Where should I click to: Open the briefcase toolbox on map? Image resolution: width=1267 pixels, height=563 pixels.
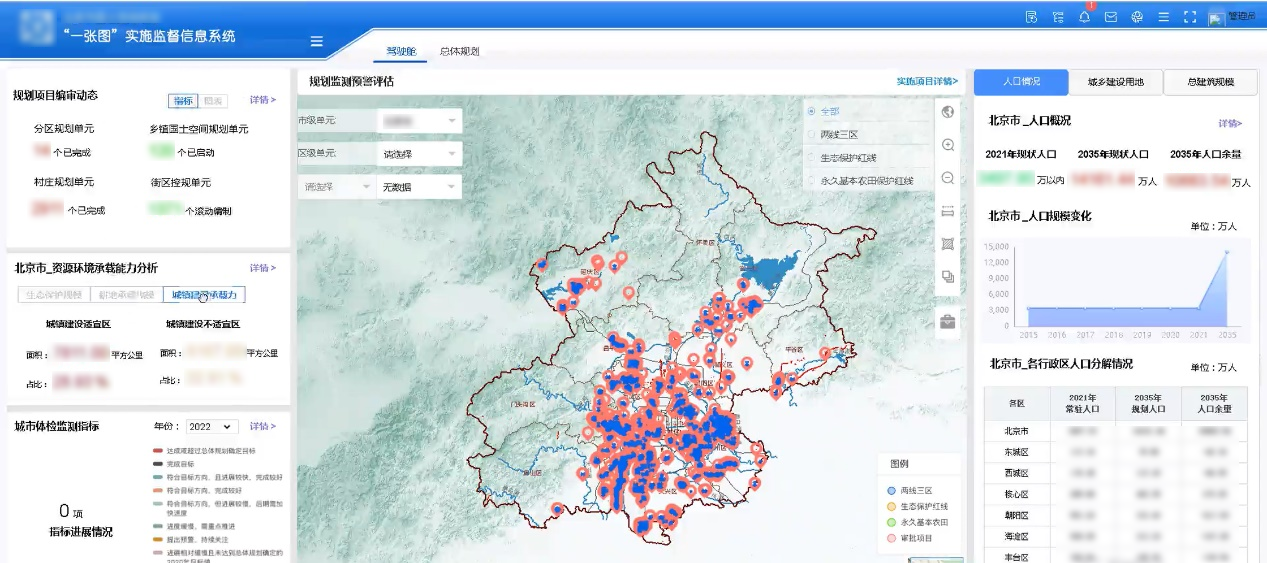948,321
